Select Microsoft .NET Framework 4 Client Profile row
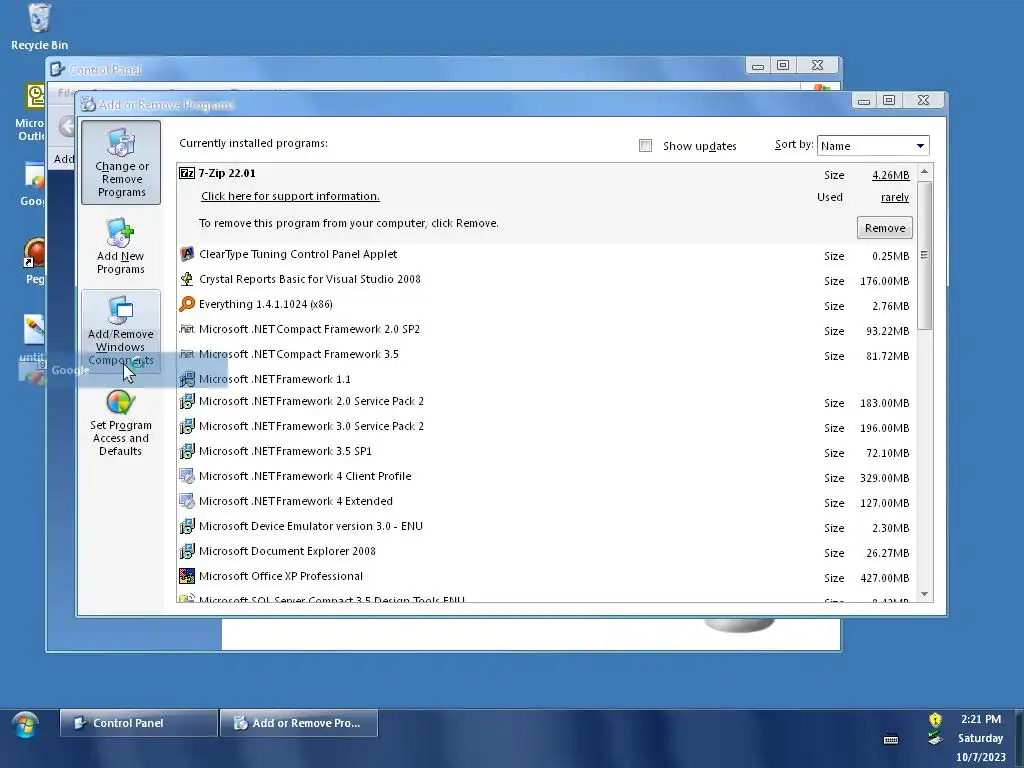 tap(547, 477)
